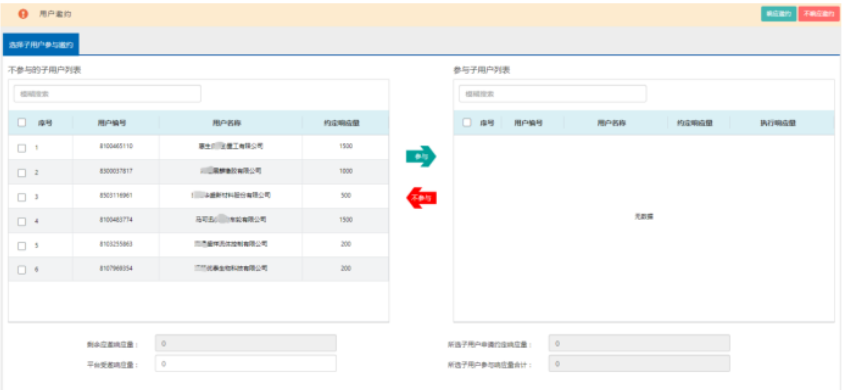Tick the checkbox for row 5 (8103255863)
The image size is (843, 390).
(22, 245)
